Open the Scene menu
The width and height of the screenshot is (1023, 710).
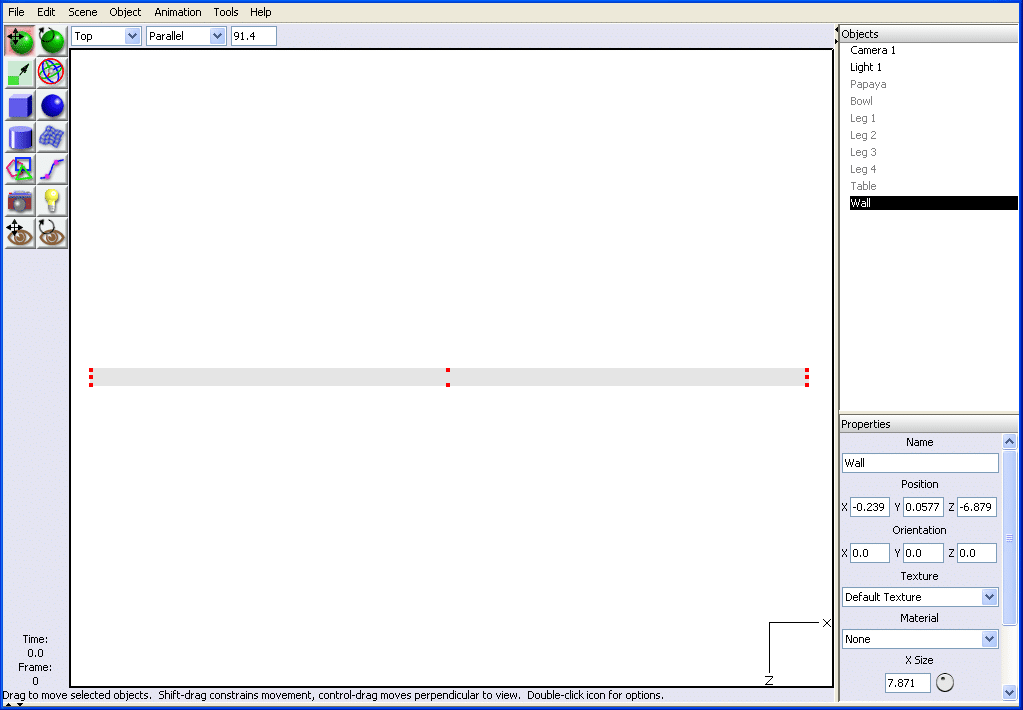pos(83,12)
